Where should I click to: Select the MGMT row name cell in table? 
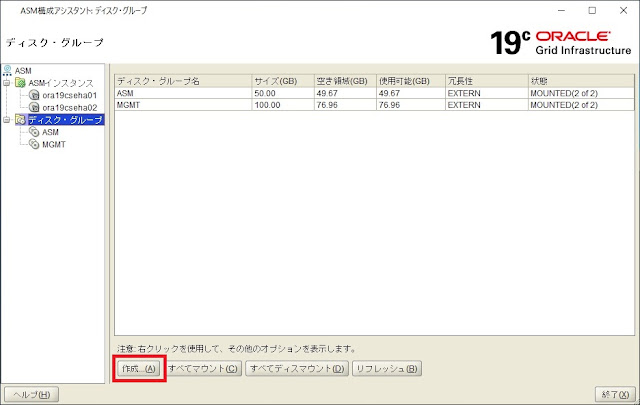[183, 105]
